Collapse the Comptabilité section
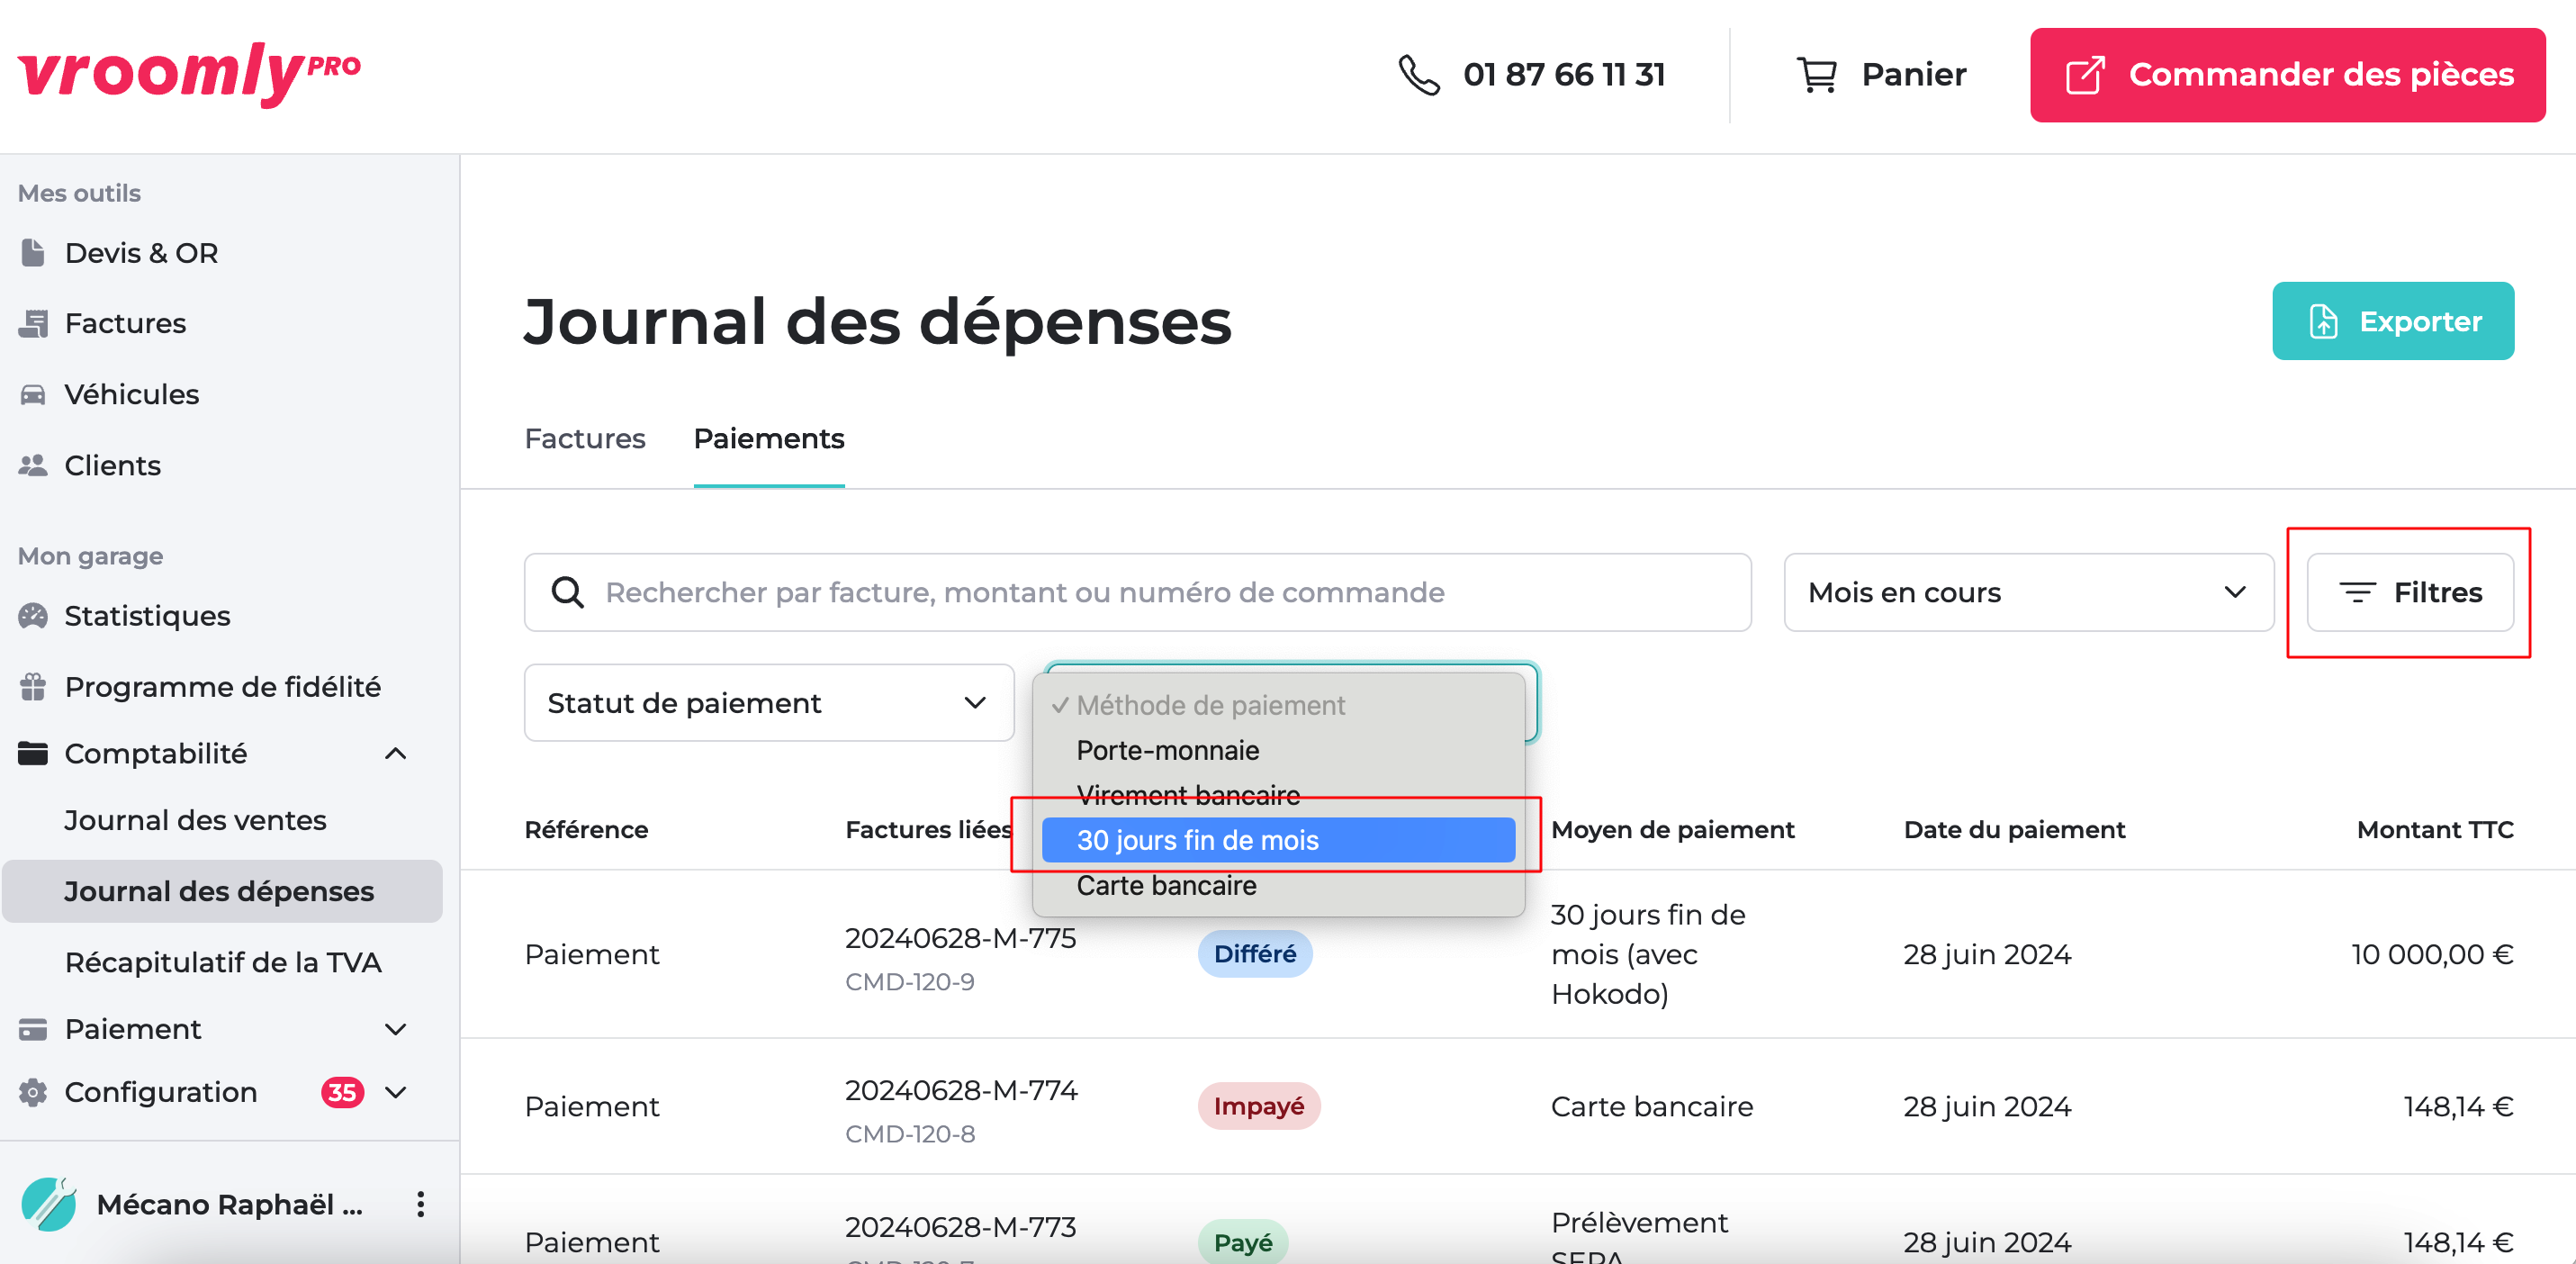The image size is (2576, 1264). [x=396, y=753]
